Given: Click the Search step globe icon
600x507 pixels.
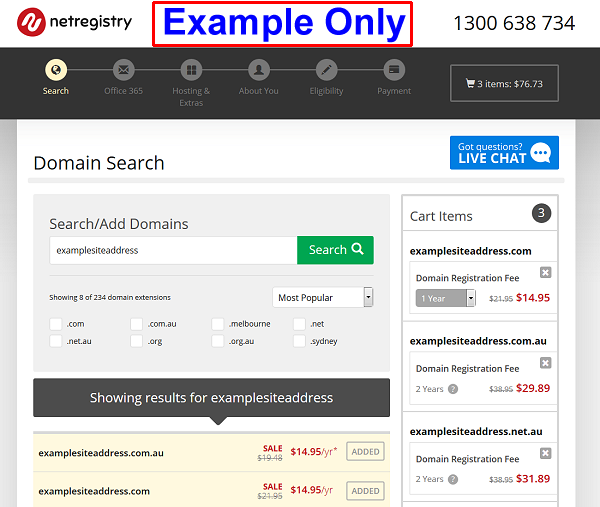Looking at the screenshot, I should point(56,70).
